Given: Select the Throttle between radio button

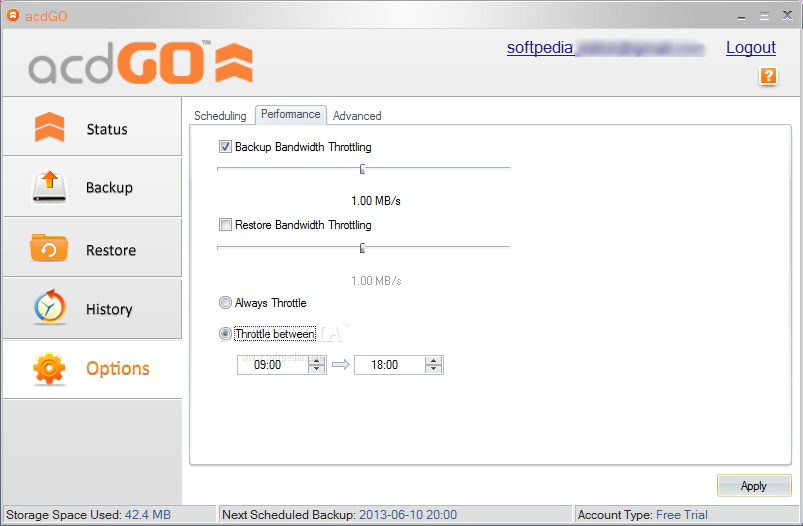Looking at the screenshot, I should (x=225, y=334).
